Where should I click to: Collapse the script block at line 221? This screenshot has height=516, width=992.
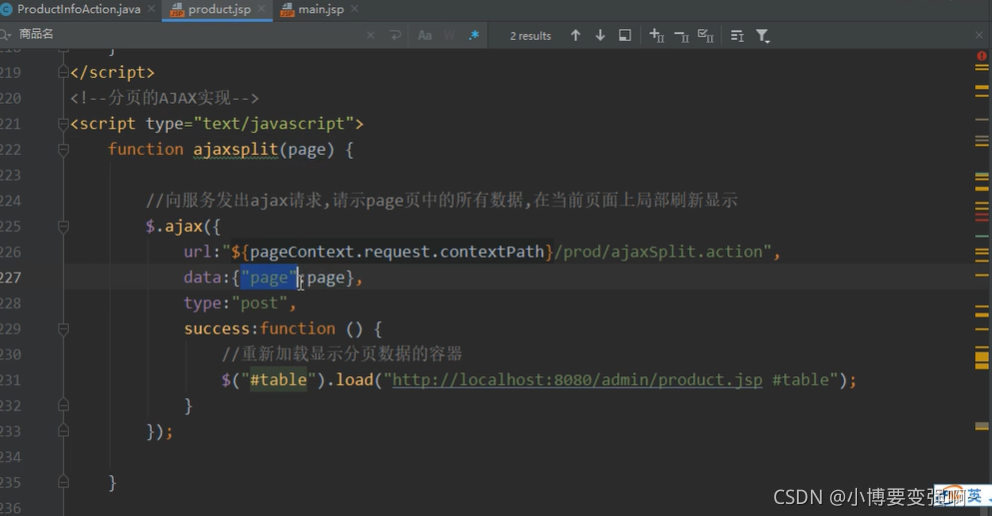[63, 123]
